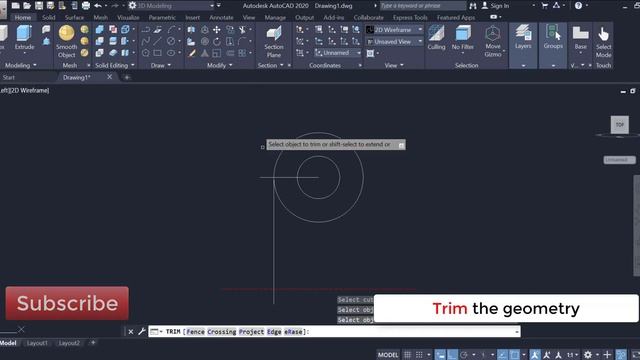
Task: Click the Sign In button
Action: click(495, 6)
